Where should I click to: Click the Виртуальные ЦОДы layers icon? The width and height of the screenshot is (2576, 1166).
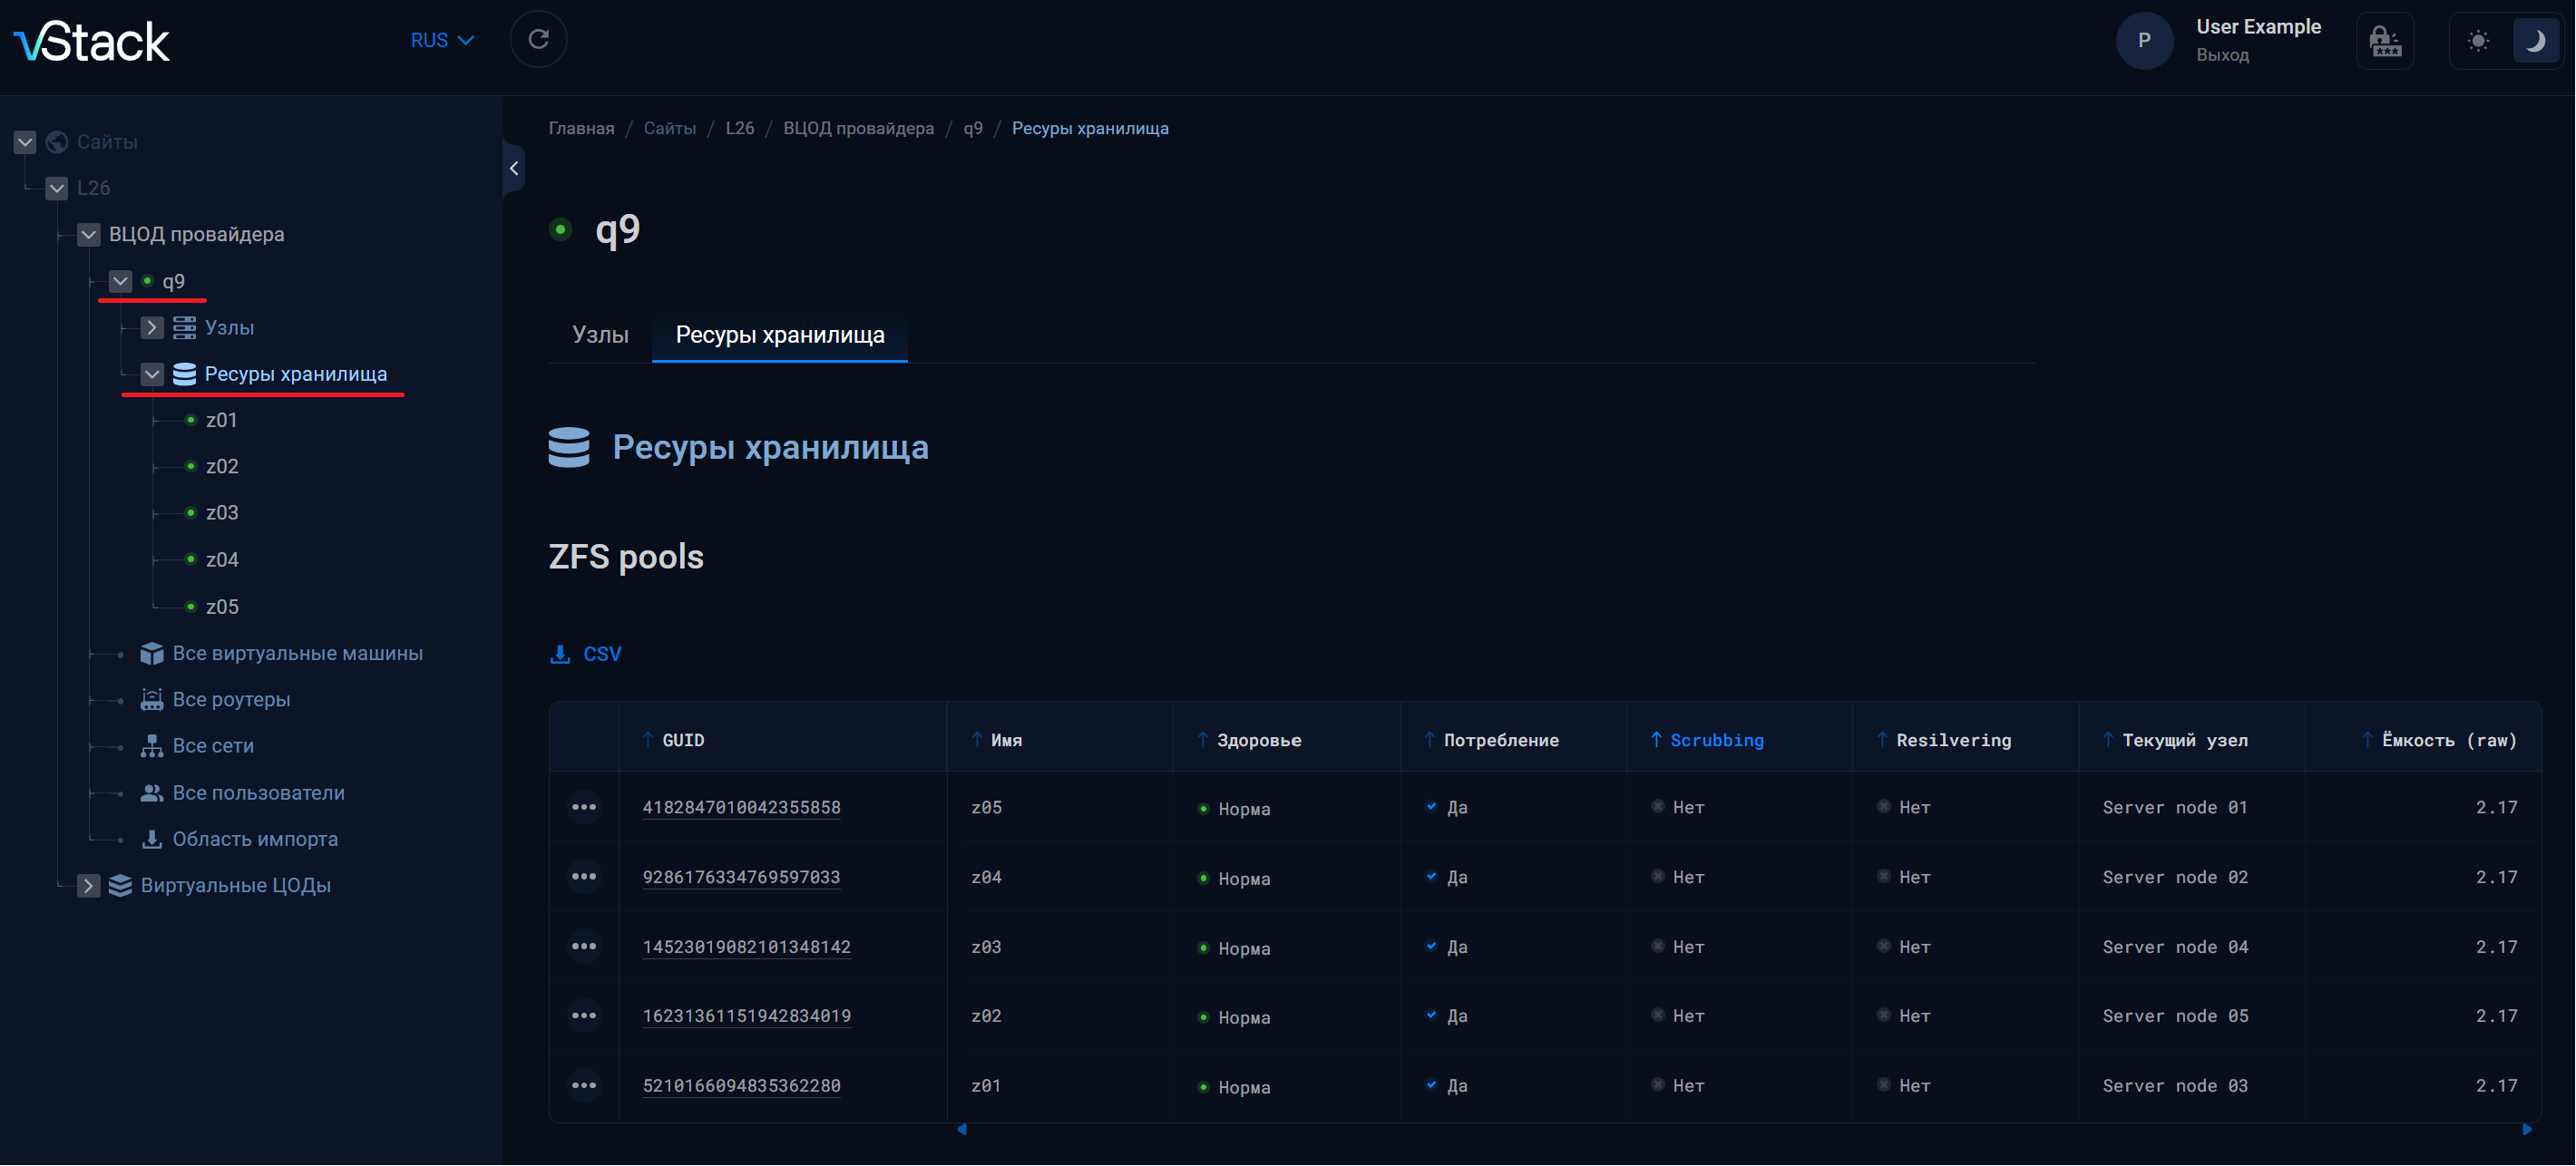tap(121, 886)
